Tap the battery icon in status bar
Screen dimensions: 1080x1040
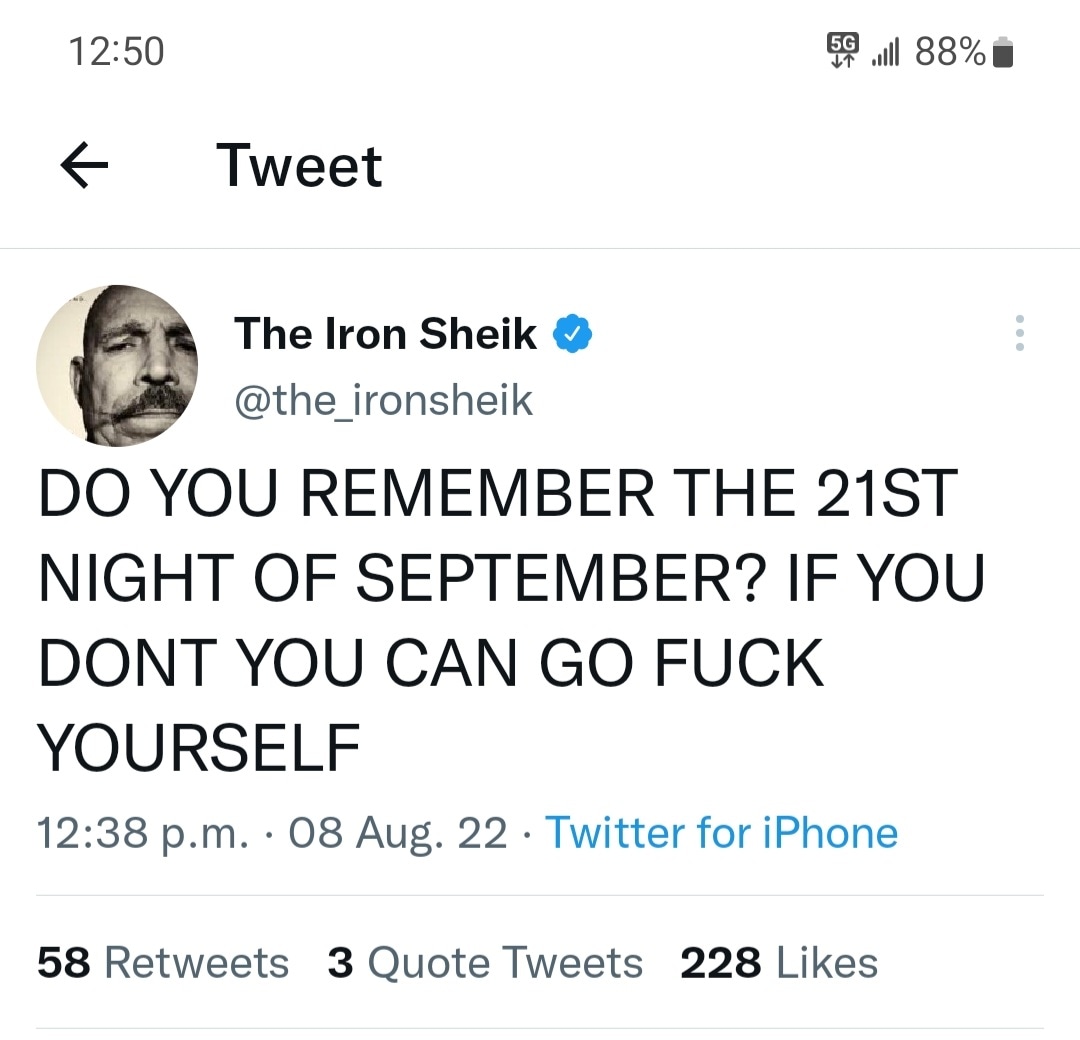pyautogui.click(x=1005, y=52)
